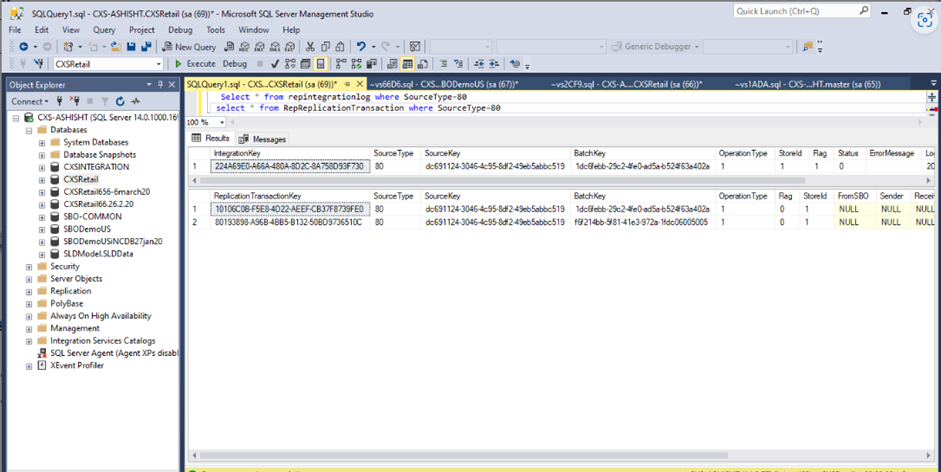
Task: Click the Decrease Indent icon
Action: click(479, 64)
